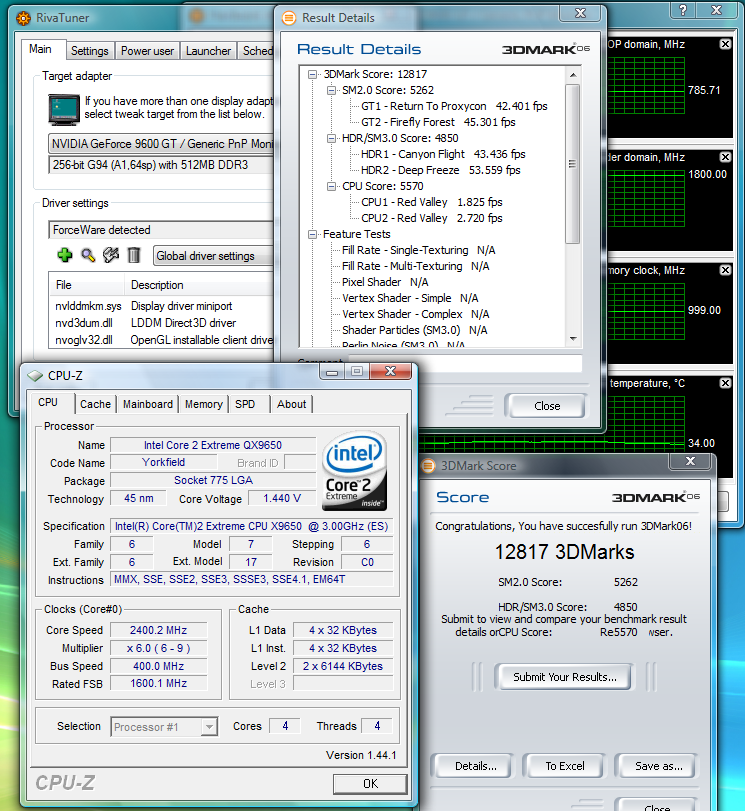Open the Processor #1 selection dropdown
Image resolution: width=745 pixels, height=811 pixels.
click(209, 727)
